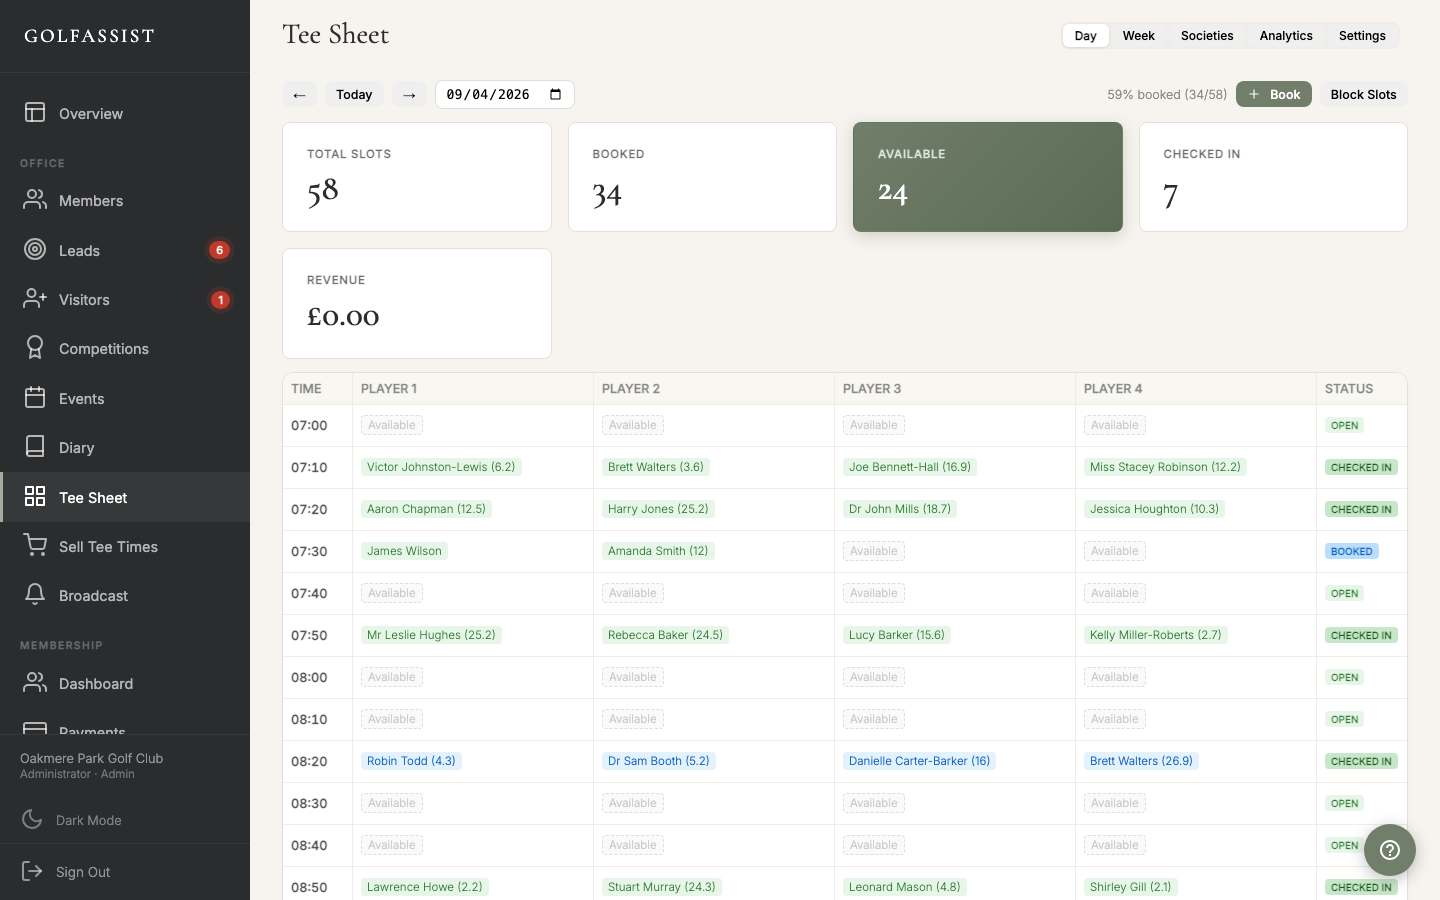Select the Events calendar icon

pos(35,398)
